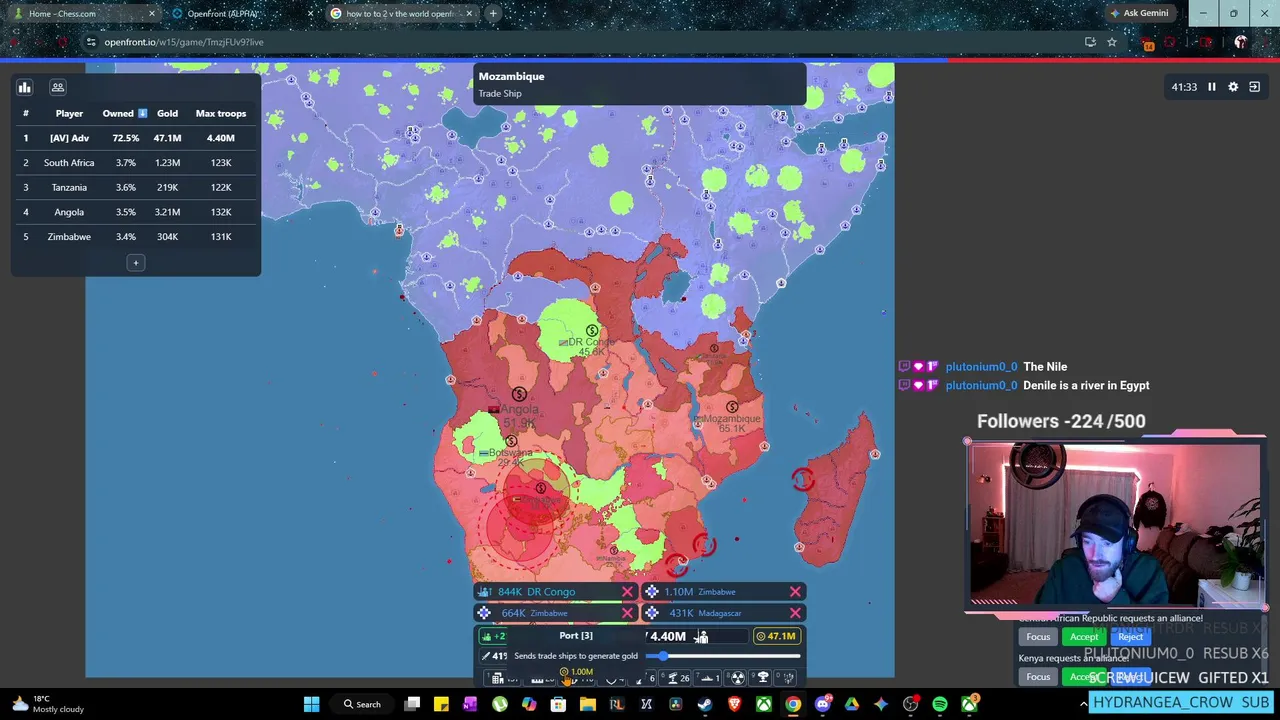1280x720 pixels.
Task: Bookmark this page with the star icon
Action: pos(1111,42)
